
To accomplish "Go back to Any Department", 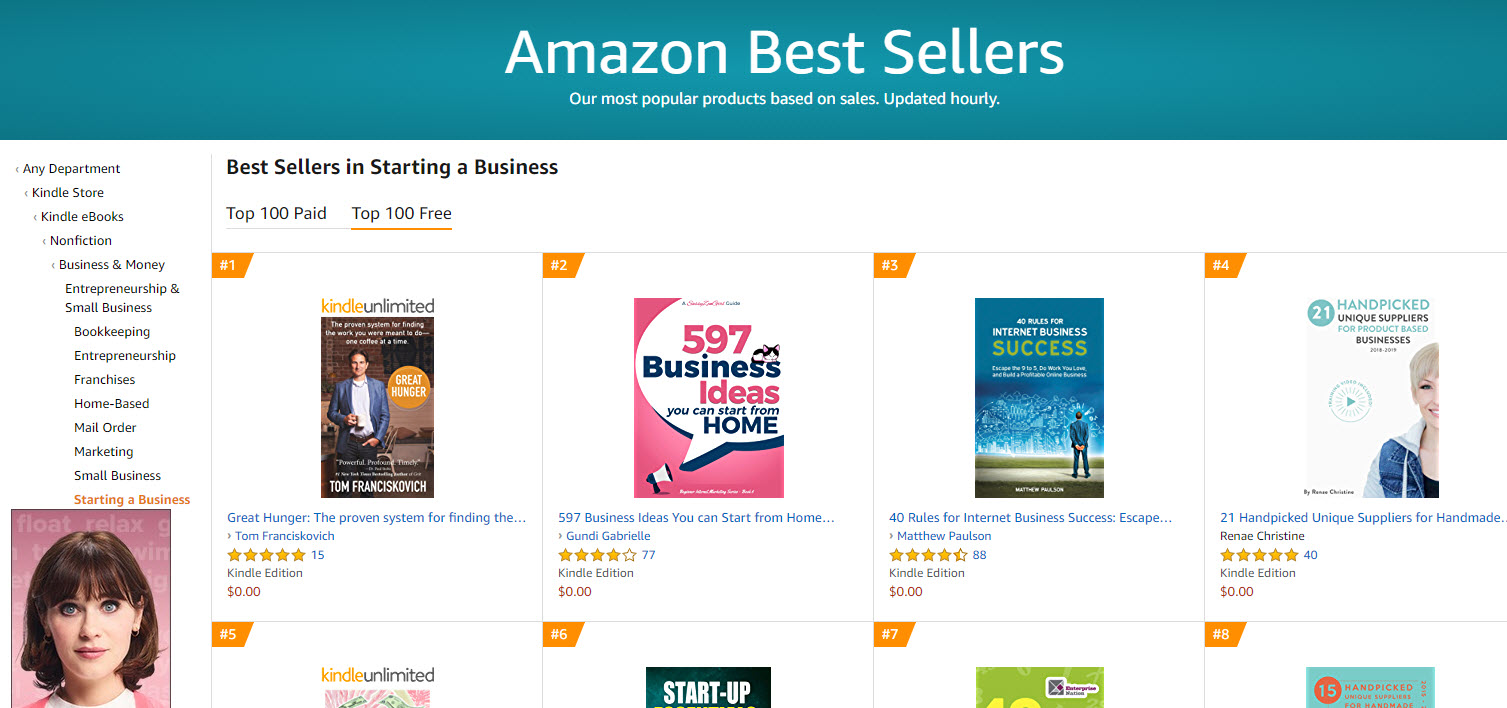I will [x=71, y=169].
